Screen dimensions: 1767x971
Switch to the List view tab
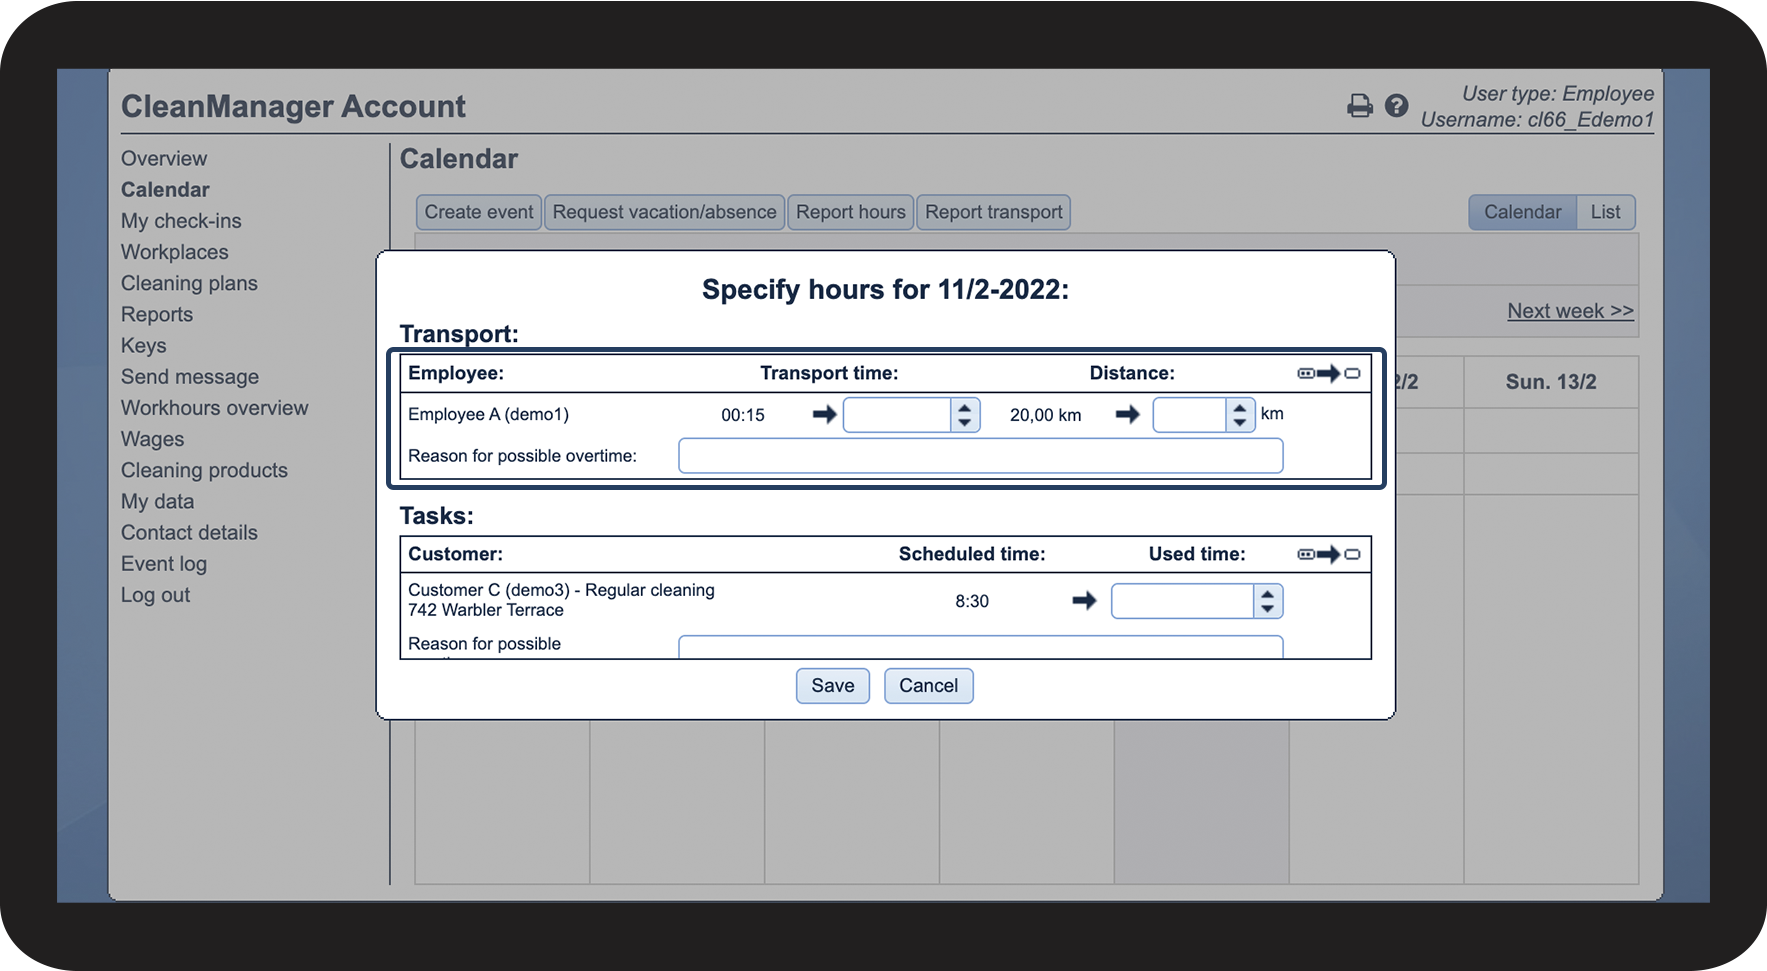[1605, 212]
